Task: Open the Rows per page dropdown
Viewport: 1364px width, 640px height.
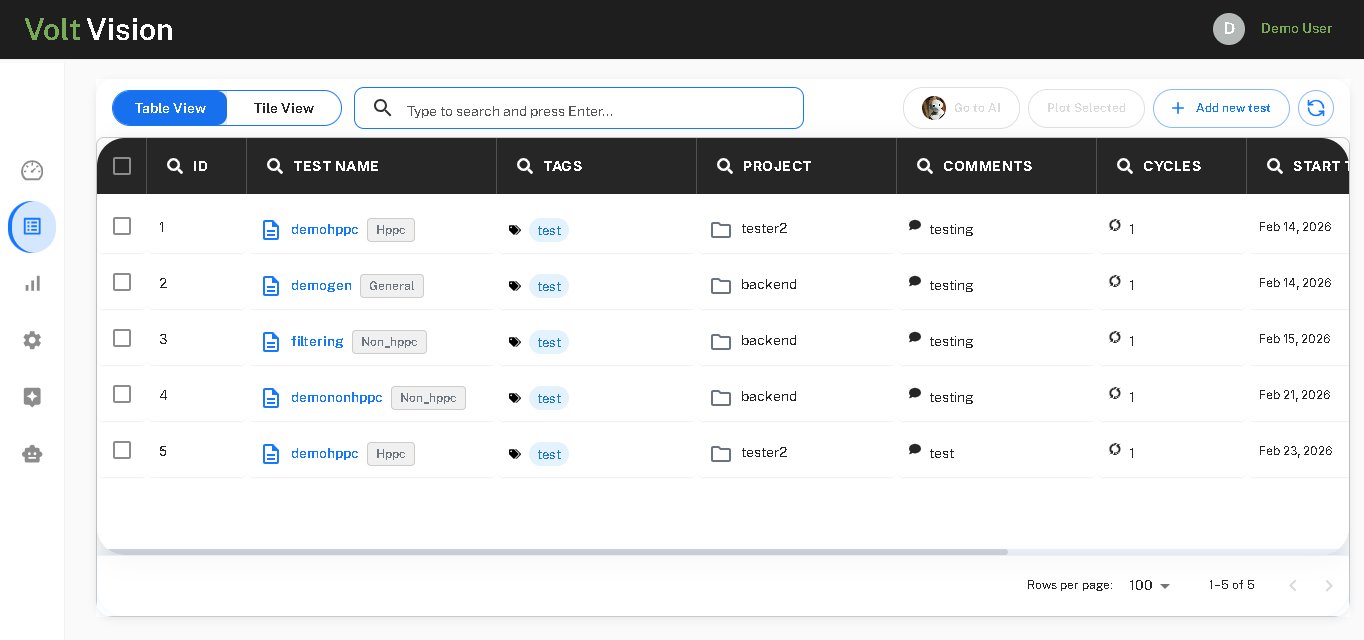Action: (x=1147, y=585)
